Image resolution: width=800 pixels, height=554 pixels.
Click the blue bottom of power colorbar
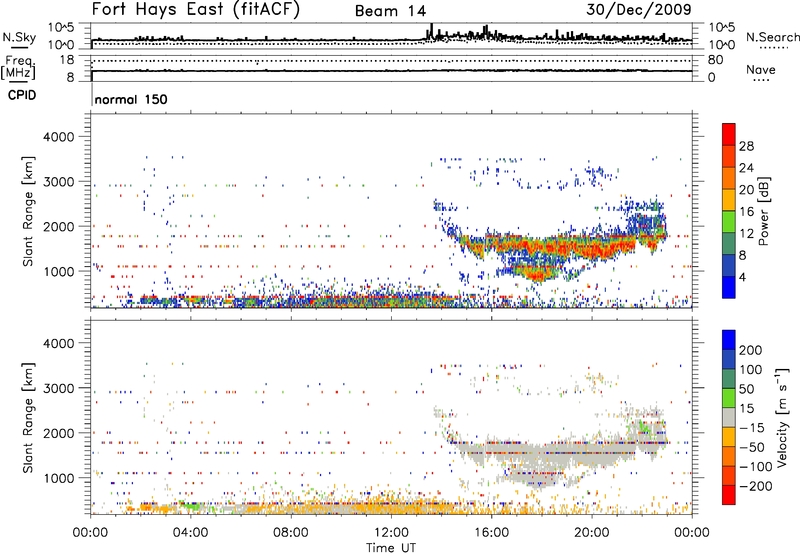729,287
